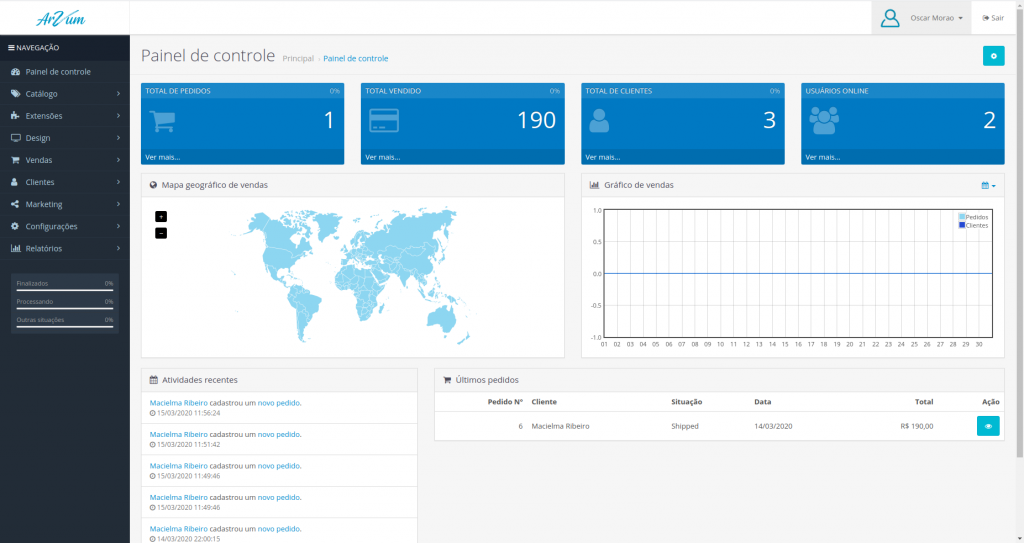This screenshot has width=1024, height=543.
Task: Click the Pedidos legend swatch in chart
Action: click(962, 217)
